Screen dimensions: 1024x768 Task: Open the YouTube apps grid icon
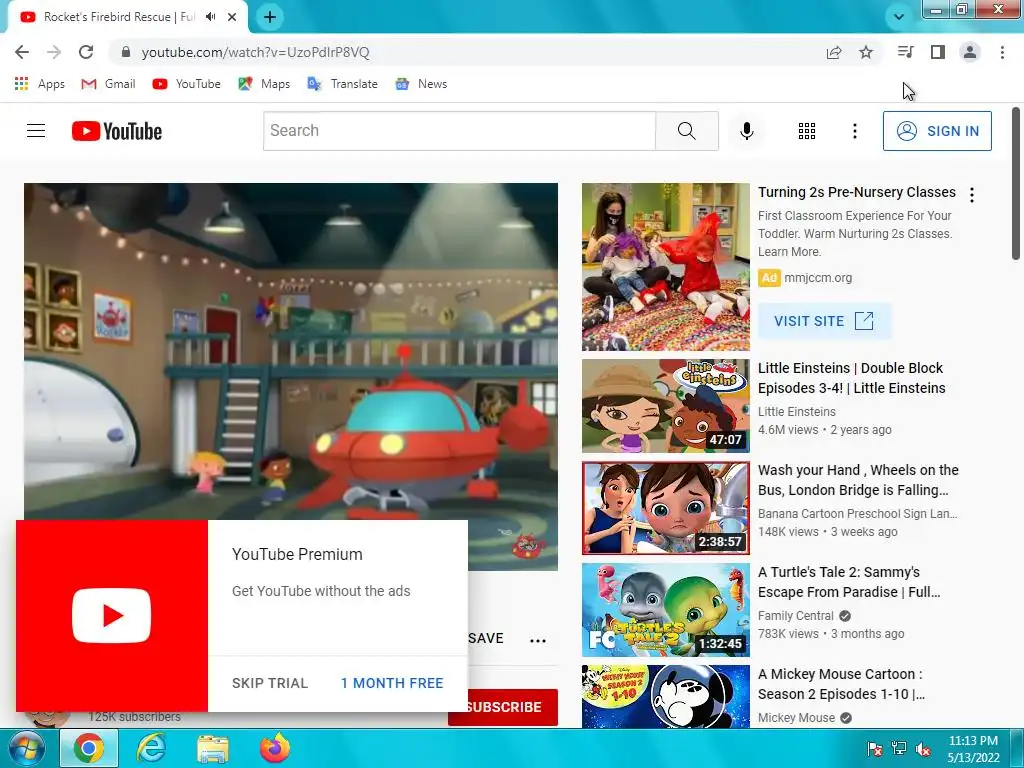[807, 131]
